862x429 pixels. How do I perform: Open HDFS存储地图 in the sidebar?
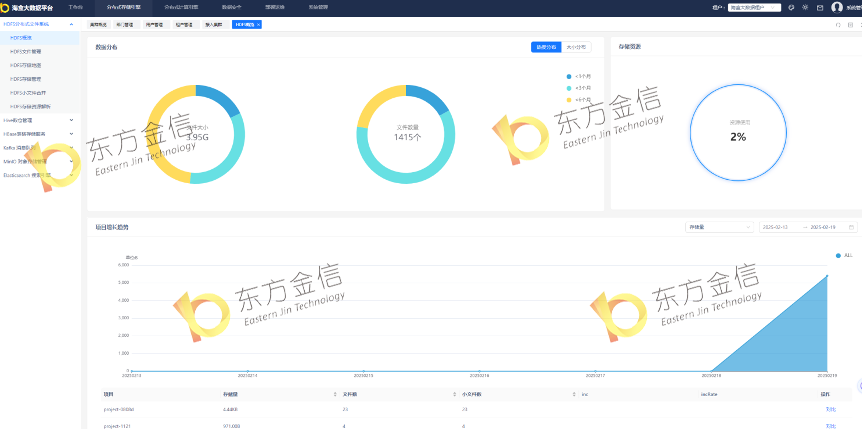(40, 65)
